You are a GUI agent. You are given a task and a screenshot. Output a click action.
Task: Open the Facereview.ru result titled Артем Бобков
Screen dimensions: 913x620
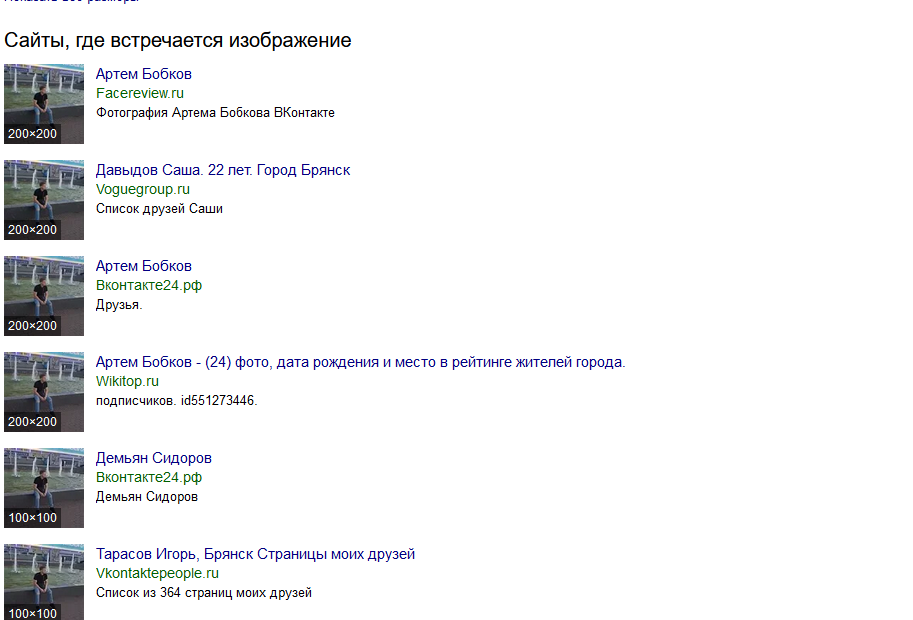pos(143,74)
